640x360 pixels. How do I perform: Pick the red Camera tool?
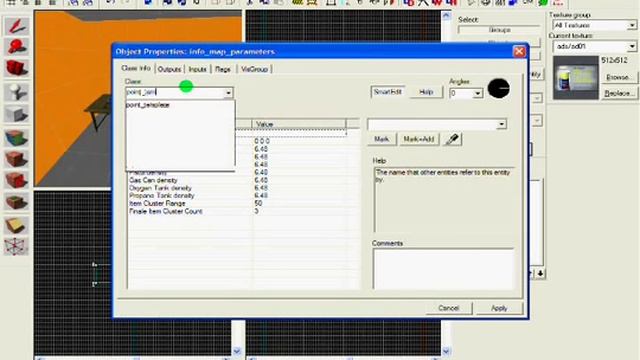point(16,68)
